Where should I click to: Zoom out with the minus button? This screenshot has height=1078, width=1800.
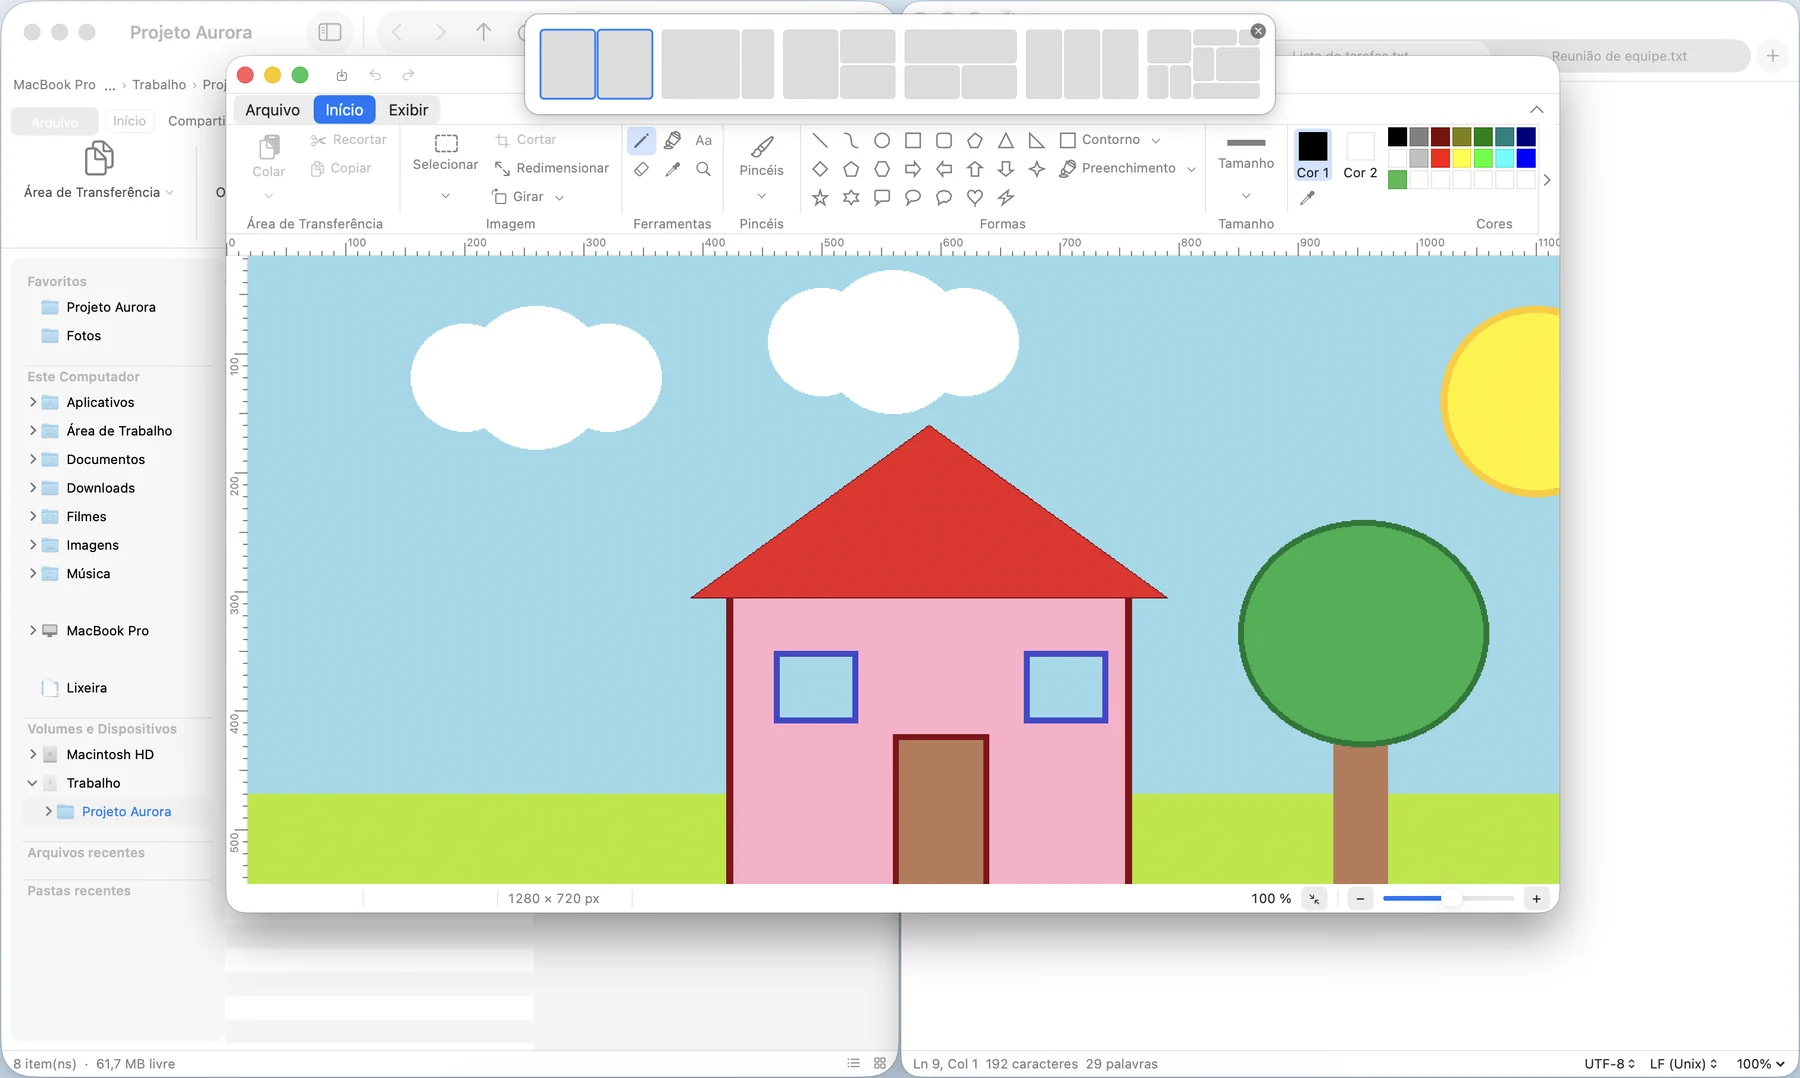tap(1360, 899)
